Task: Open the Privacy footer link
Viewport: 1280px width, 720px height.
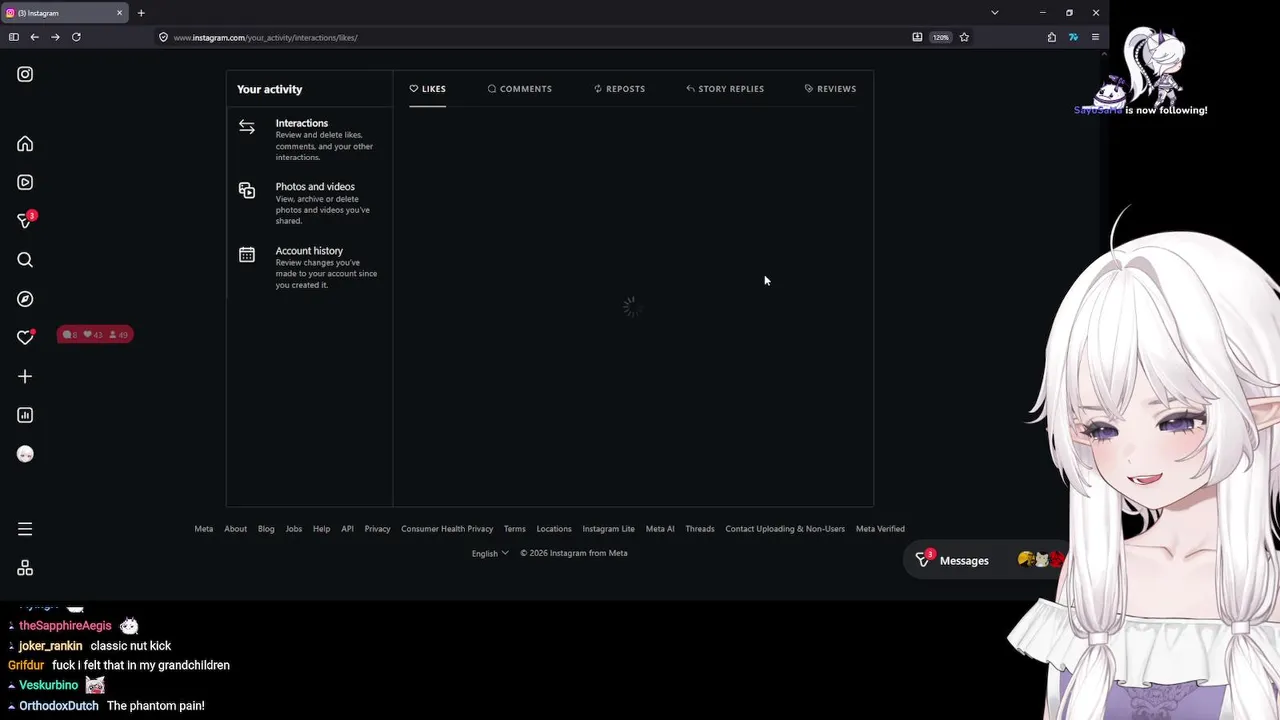Action: [x=377, y=529]
